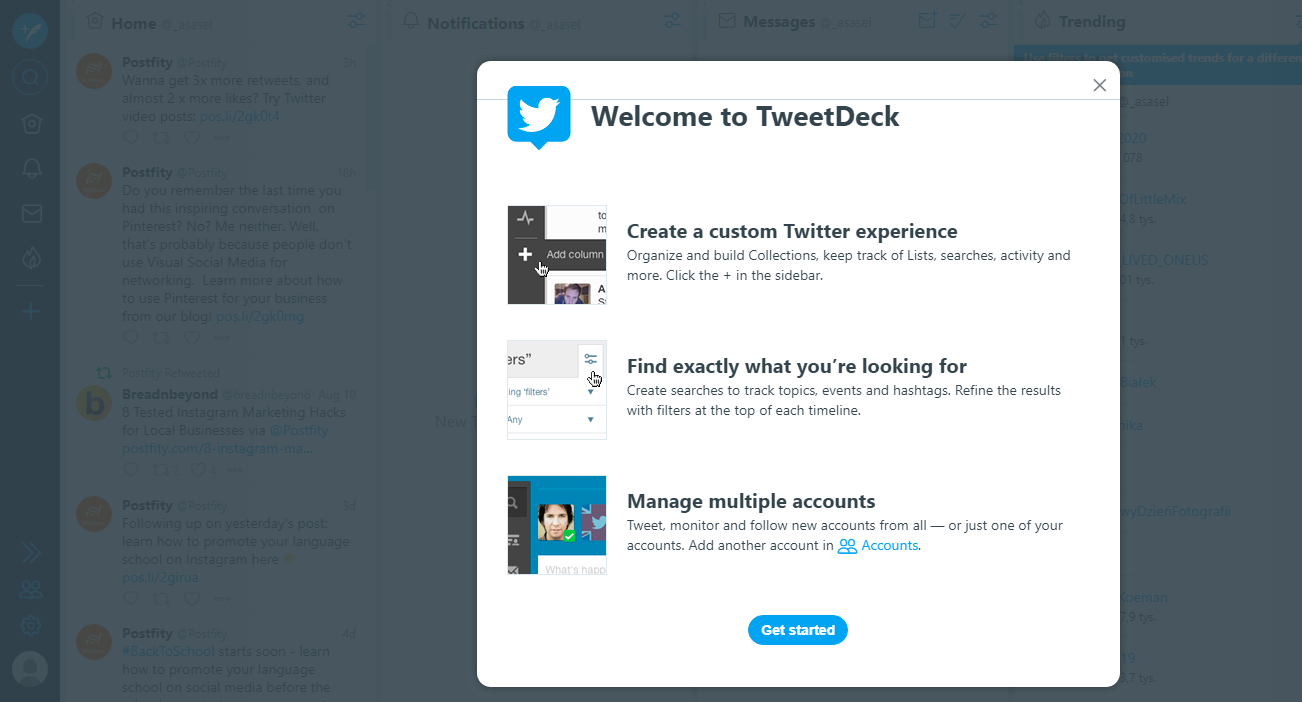Open Settings gear in the sidebar
Image resolution: width=1302 pixels, height=702 pixels.
point(31,626)
